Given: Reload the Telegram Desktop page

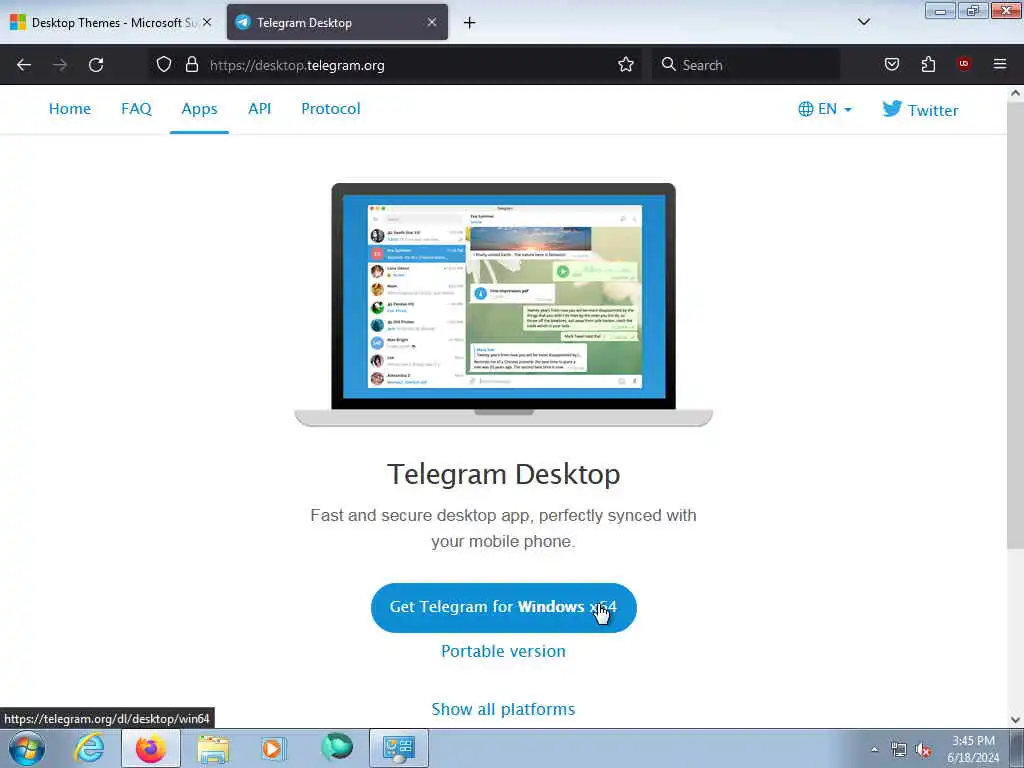Looking at the screenshot, I should pyautogui.click(x=96, y=65).
